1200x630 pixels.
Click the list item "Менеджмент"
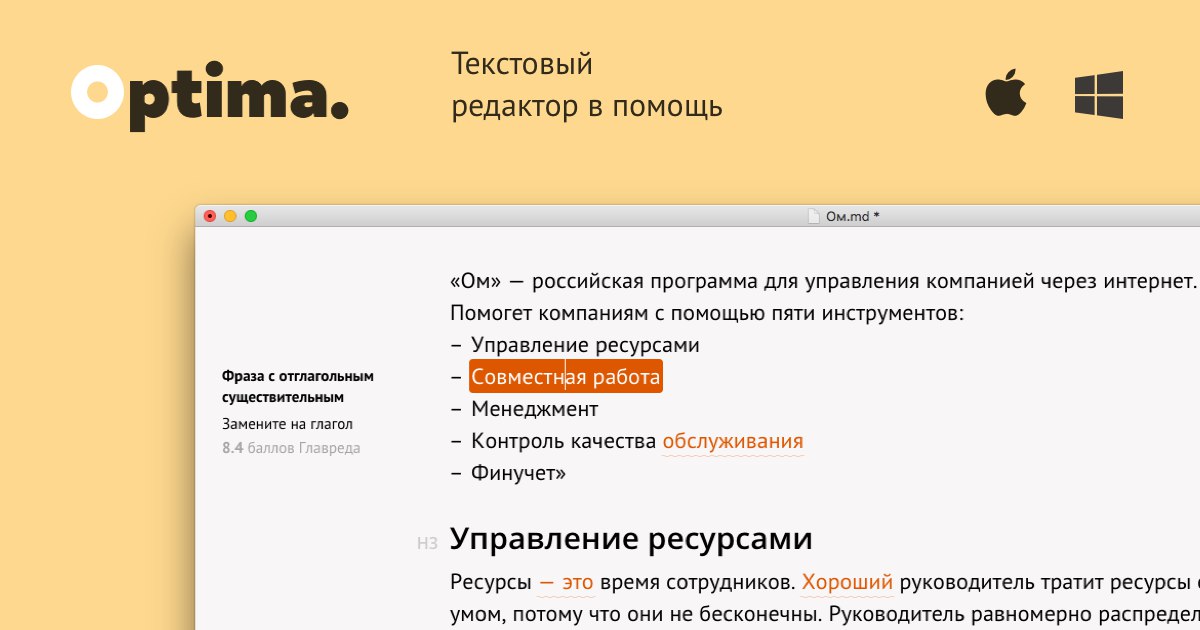point(535,409)
